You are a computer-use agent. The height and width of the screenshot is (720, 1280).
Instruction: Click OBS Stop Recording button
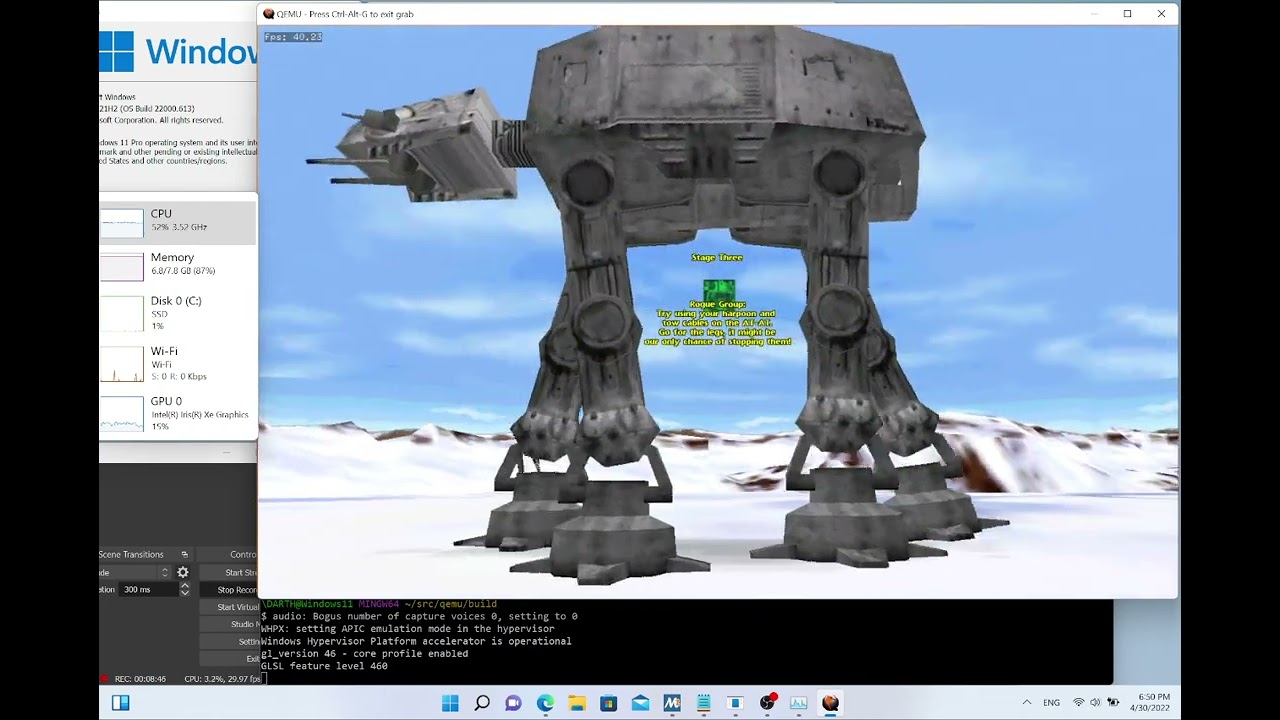click(x=228, y=590)
